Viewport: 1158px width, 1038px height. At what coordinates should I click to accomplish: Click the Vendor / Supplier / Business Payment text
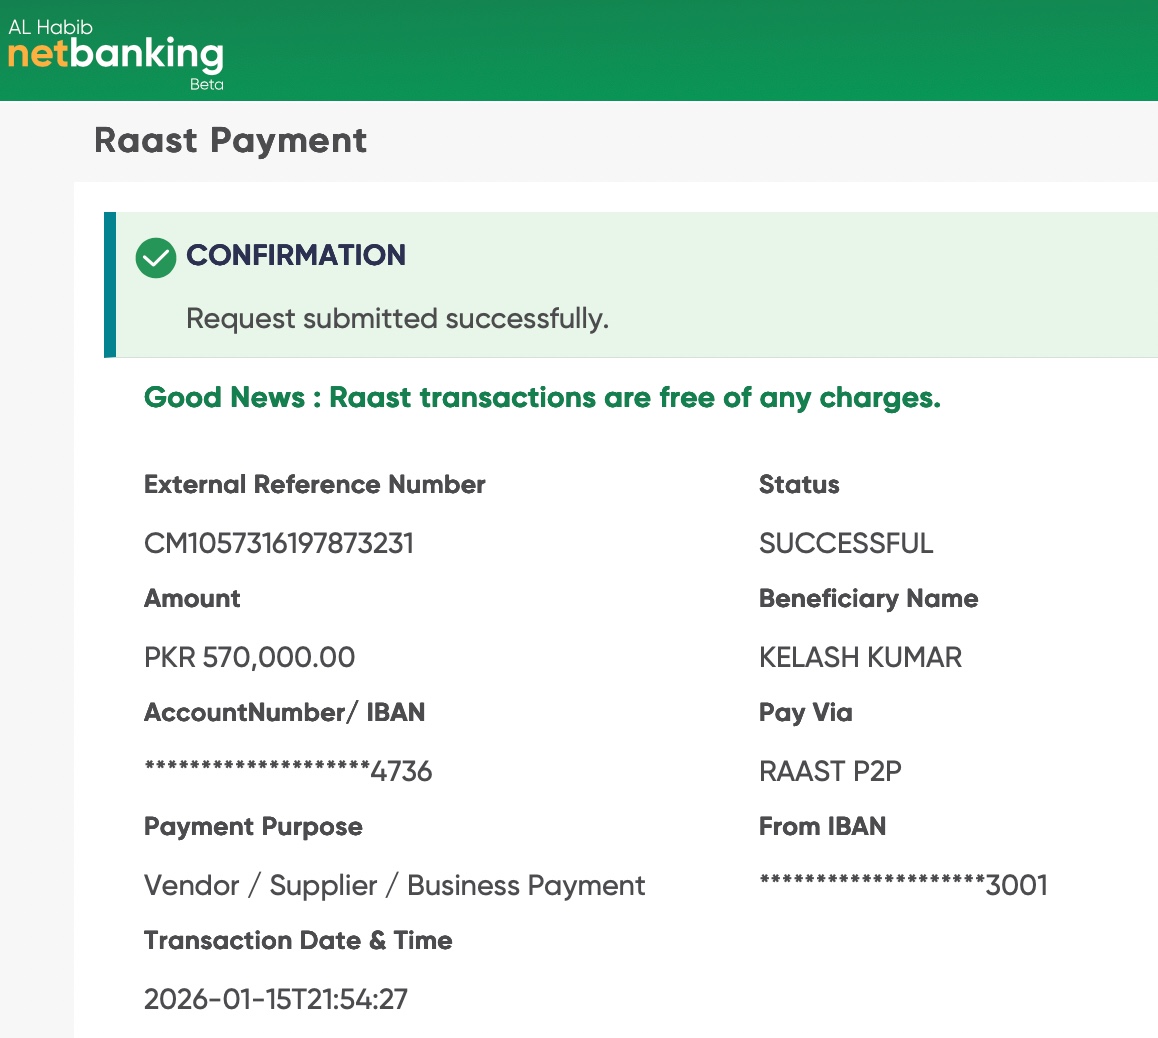[394, 886]
